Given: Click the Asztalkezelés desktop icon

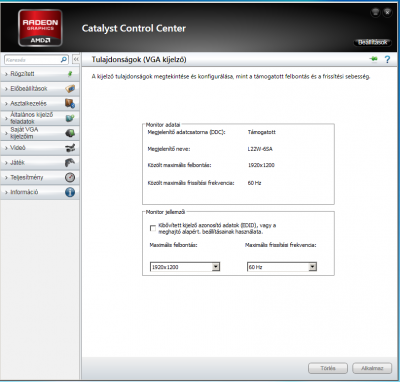Looking at the screenshot, I should coord(70,103).
